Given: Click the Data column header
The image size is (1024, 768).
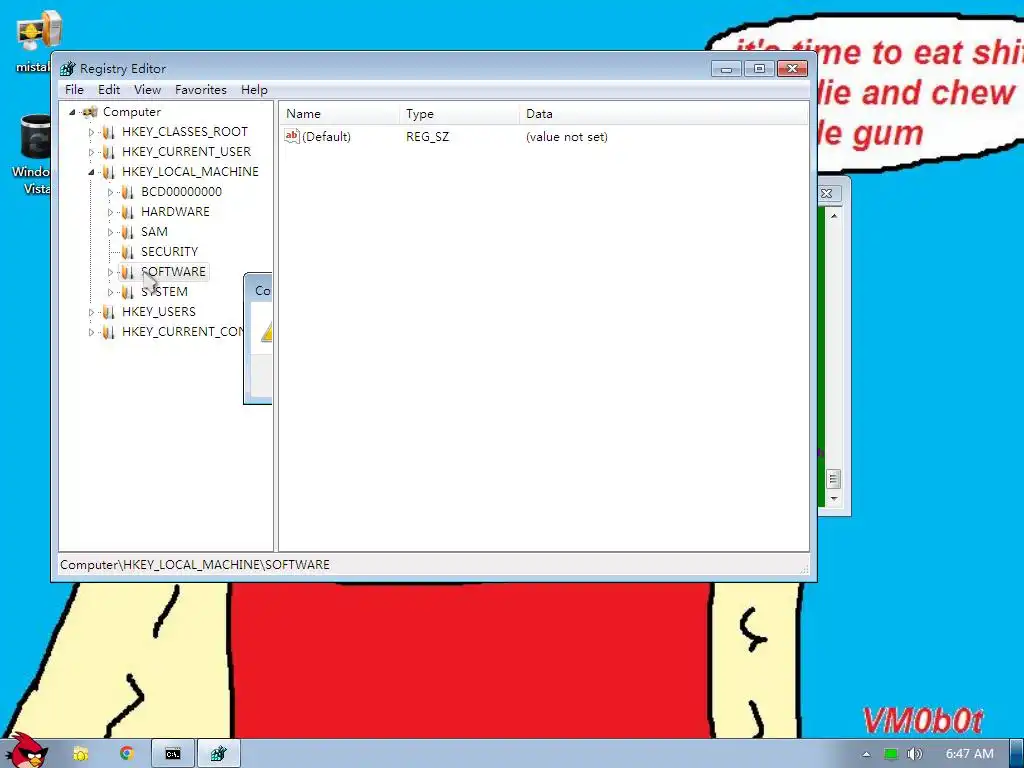Looking at the screenshot, I should (664, 114).
